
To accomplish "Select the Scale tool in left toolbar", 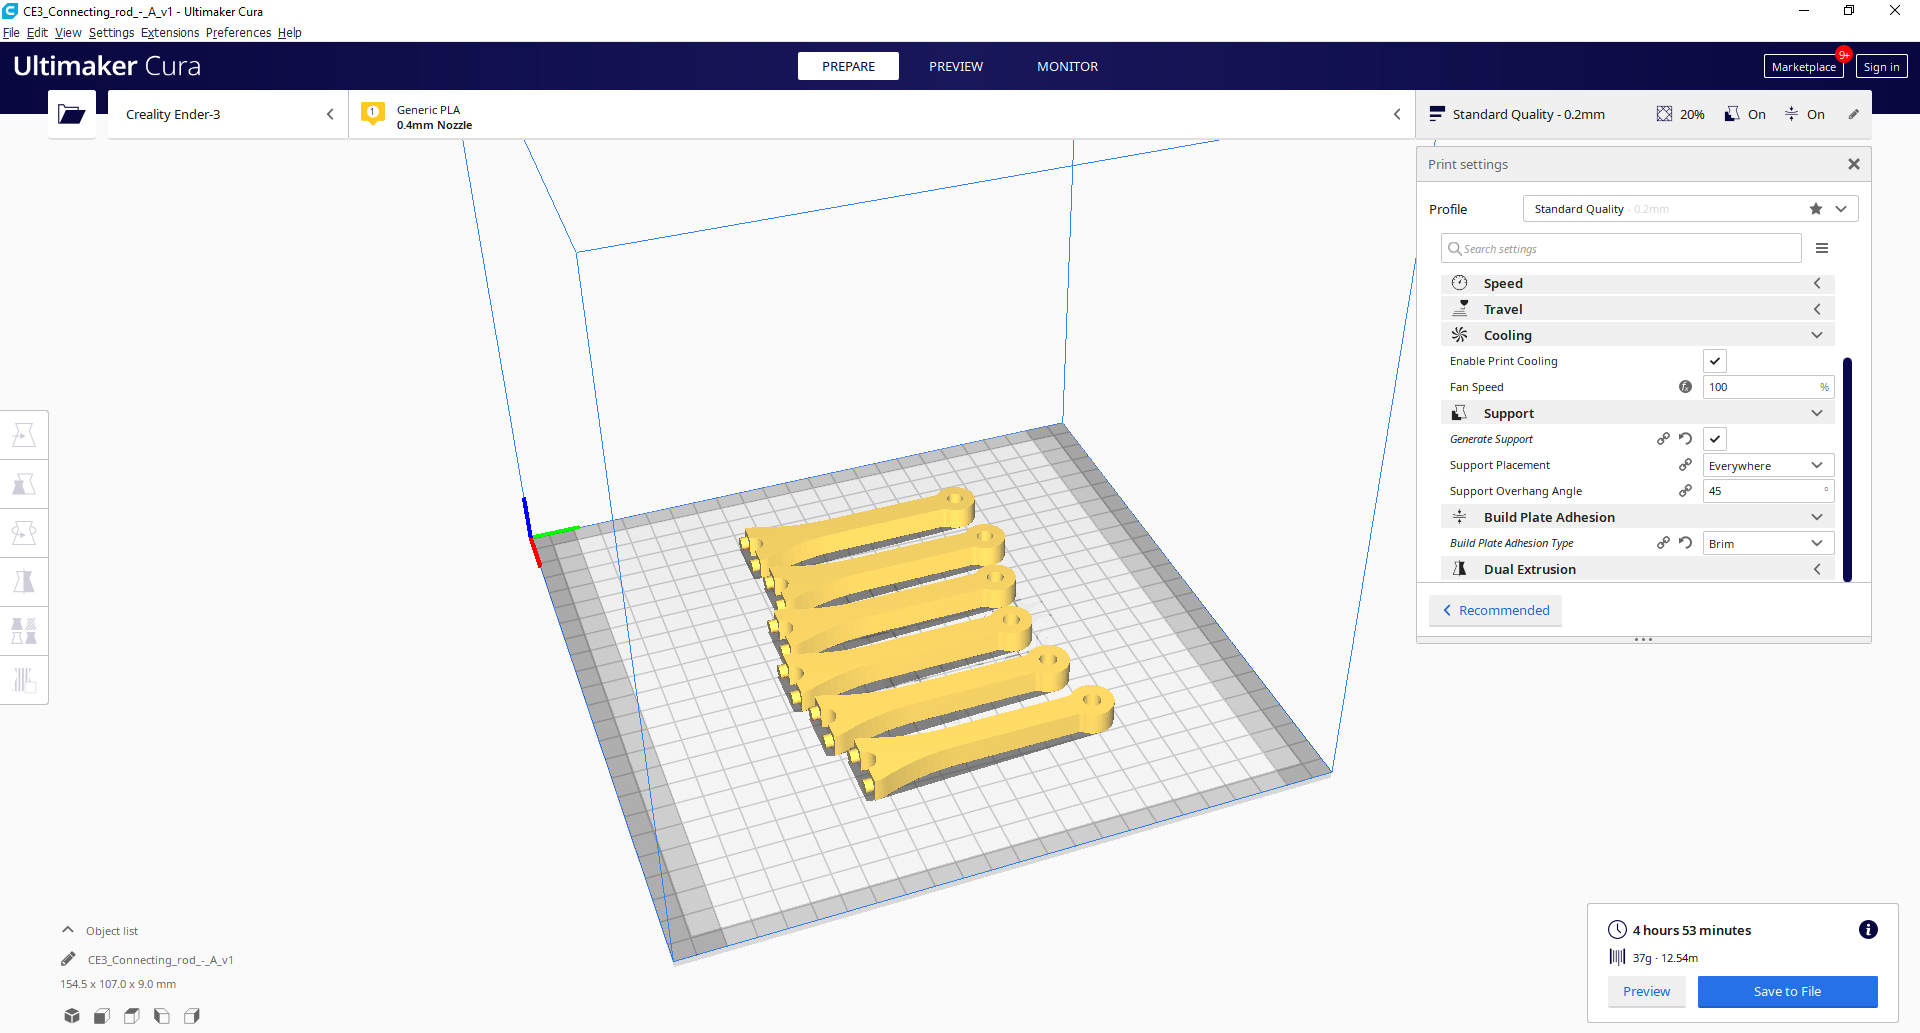I will point(24,484).
